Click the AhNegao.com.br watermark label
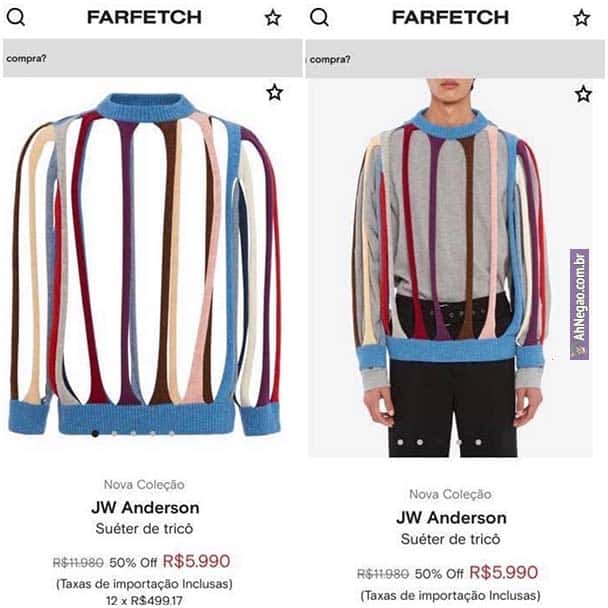The image size is (608, 608). click(579, 304)
